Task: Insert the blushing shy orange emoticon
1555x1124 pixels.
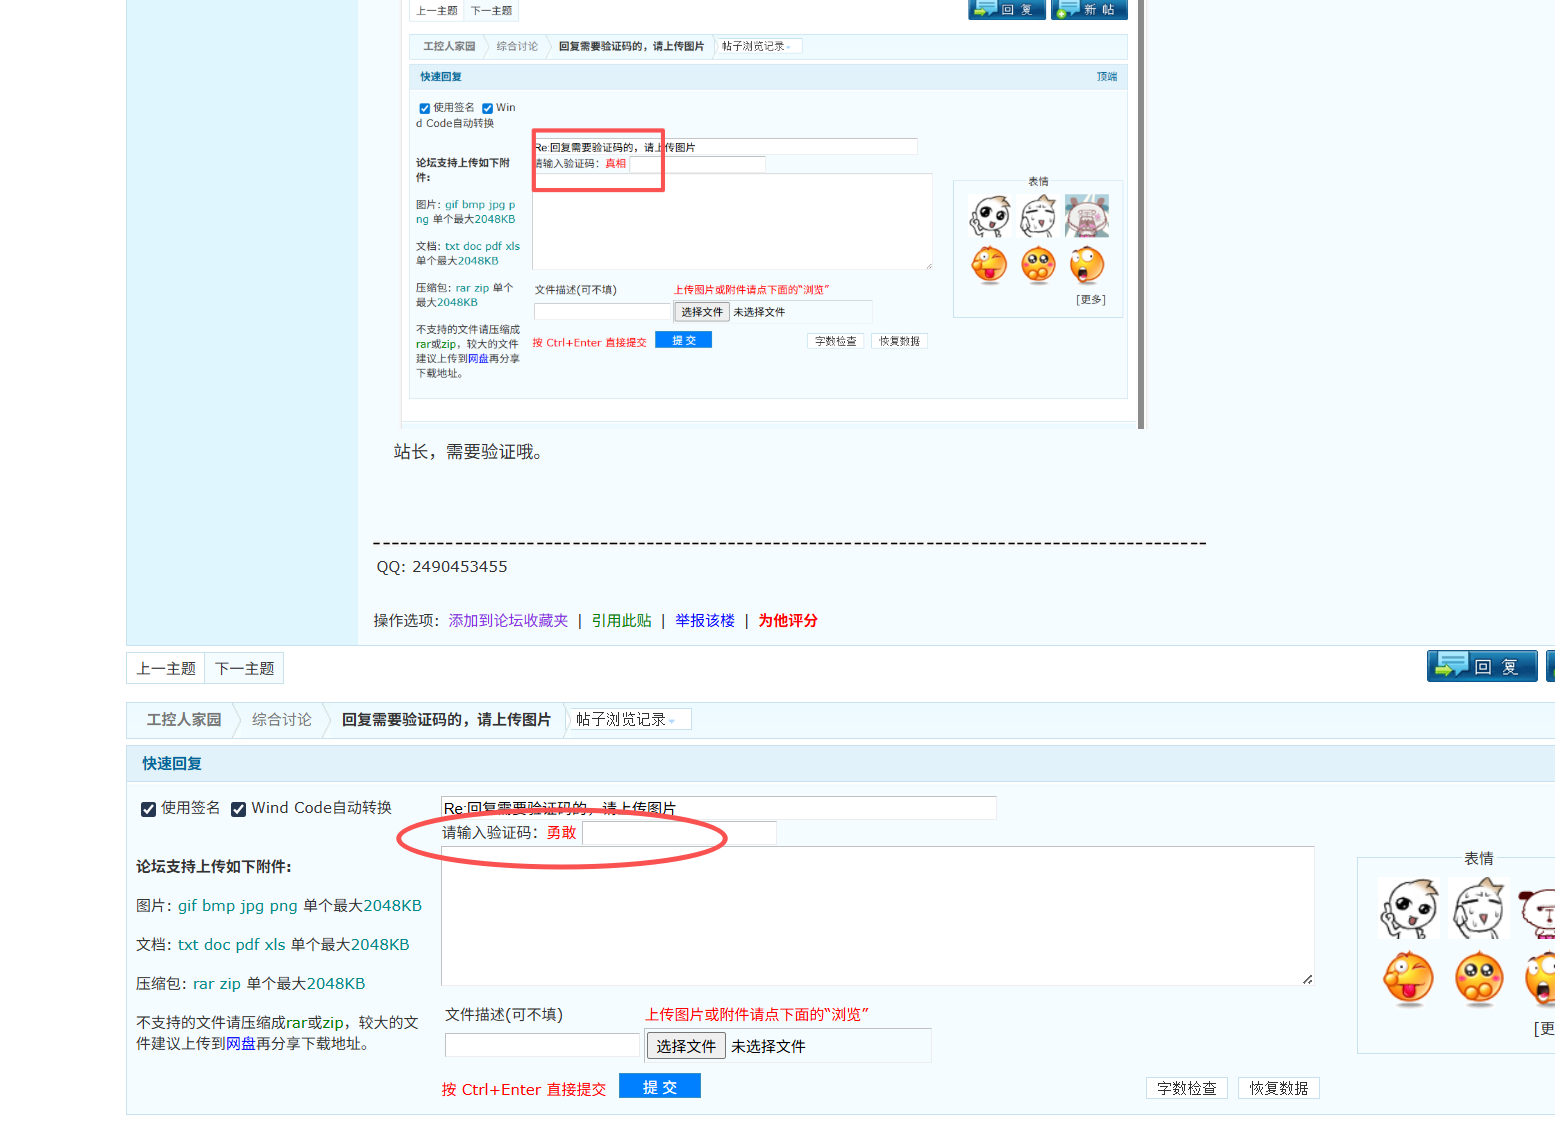Action: point(1479,978)
